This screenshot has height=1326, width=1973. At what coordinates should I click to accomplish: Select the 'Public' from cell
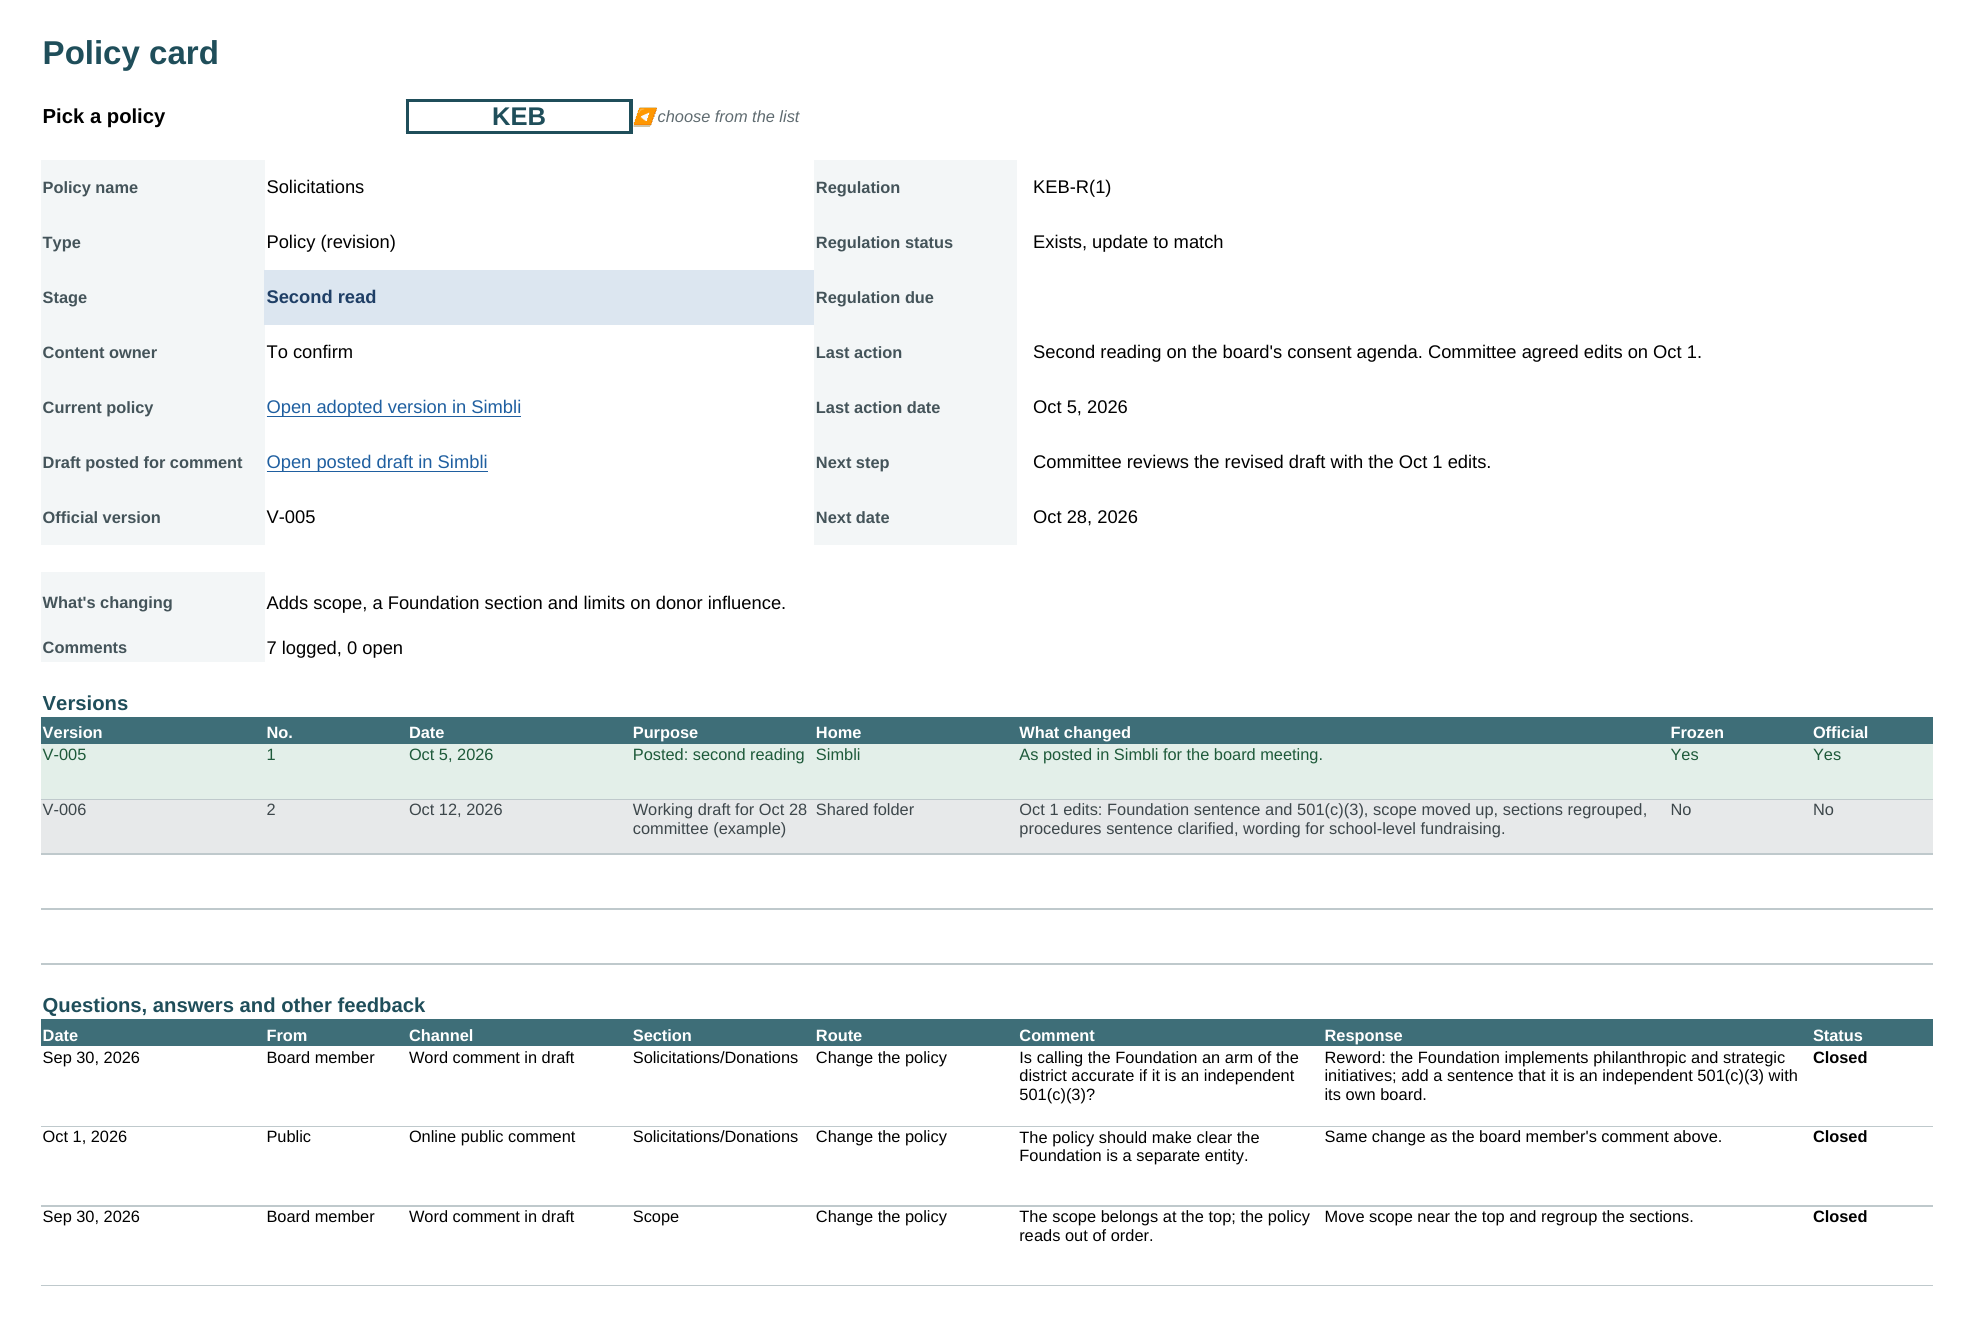click(288, 1137)
